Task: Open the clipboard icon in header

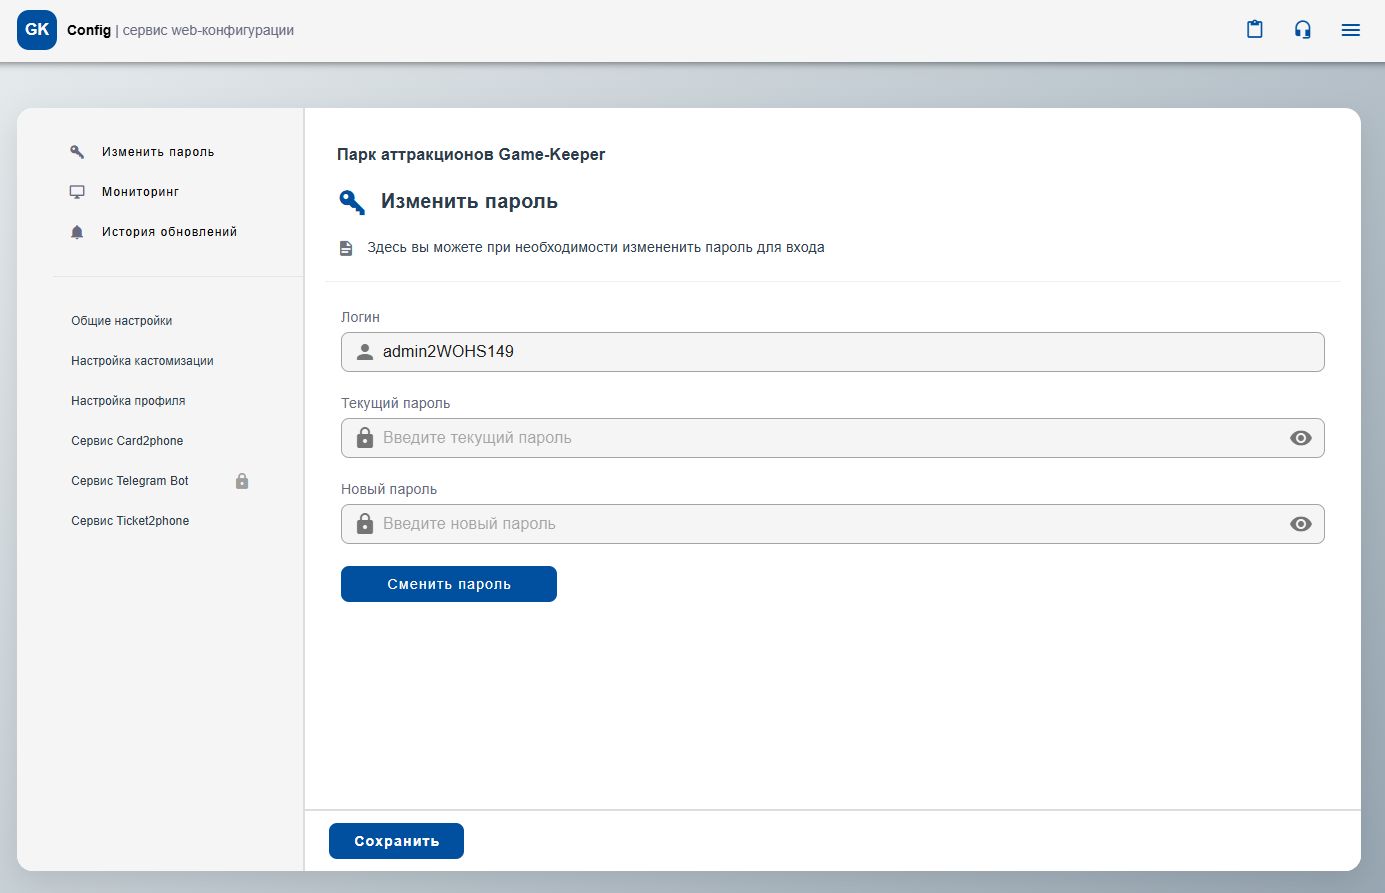Action: 1254,30
